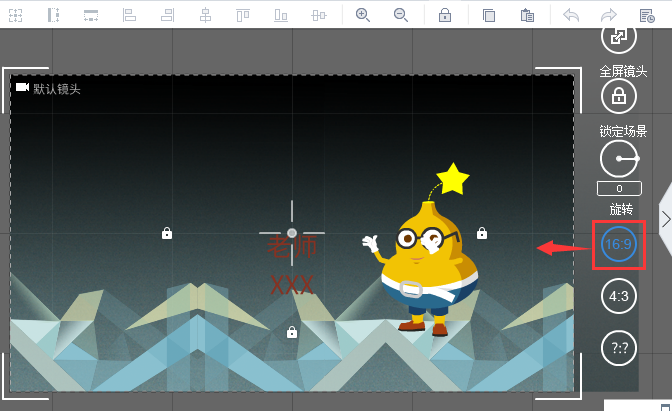The width and height of the screenshot is (672, 411).
Task: Click the align left edges icon
Action: 129,15
